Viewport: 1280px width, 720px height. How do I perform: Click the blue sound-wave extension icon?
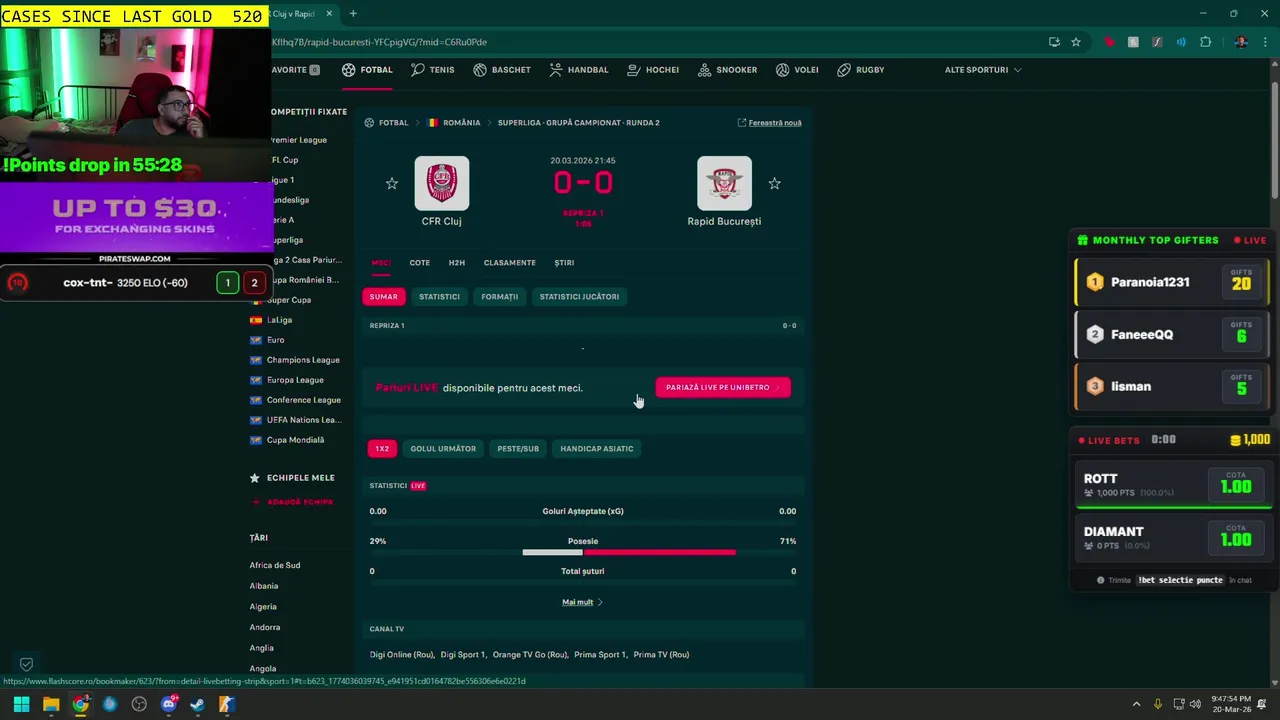(x=1181, y=42)
